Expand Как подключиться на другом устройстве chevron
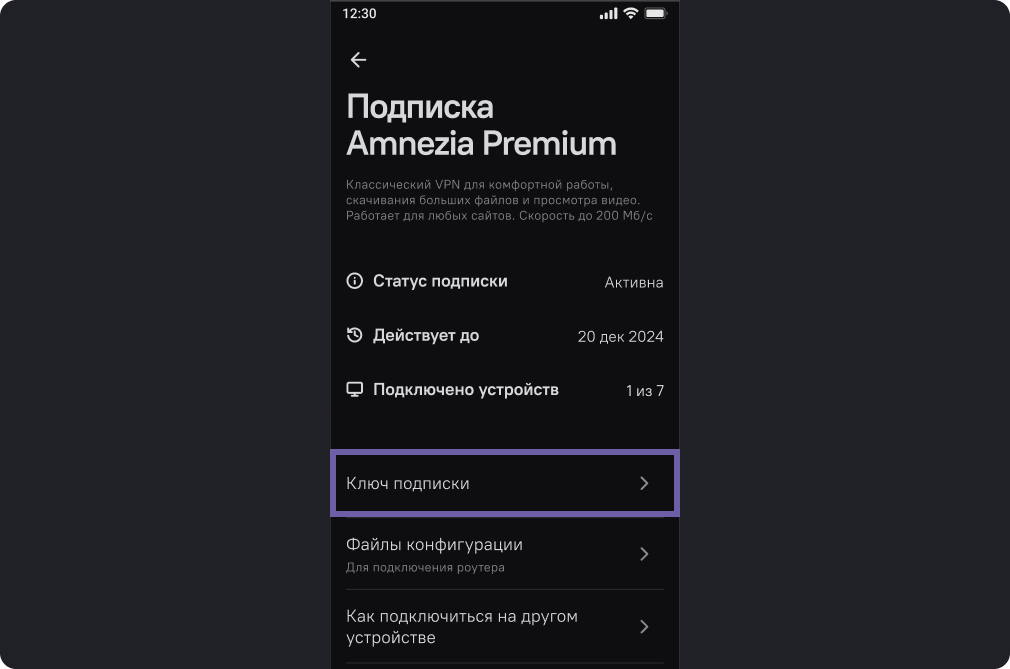The height and width of the screenshot is (669, 1010). tap(644, 627)
